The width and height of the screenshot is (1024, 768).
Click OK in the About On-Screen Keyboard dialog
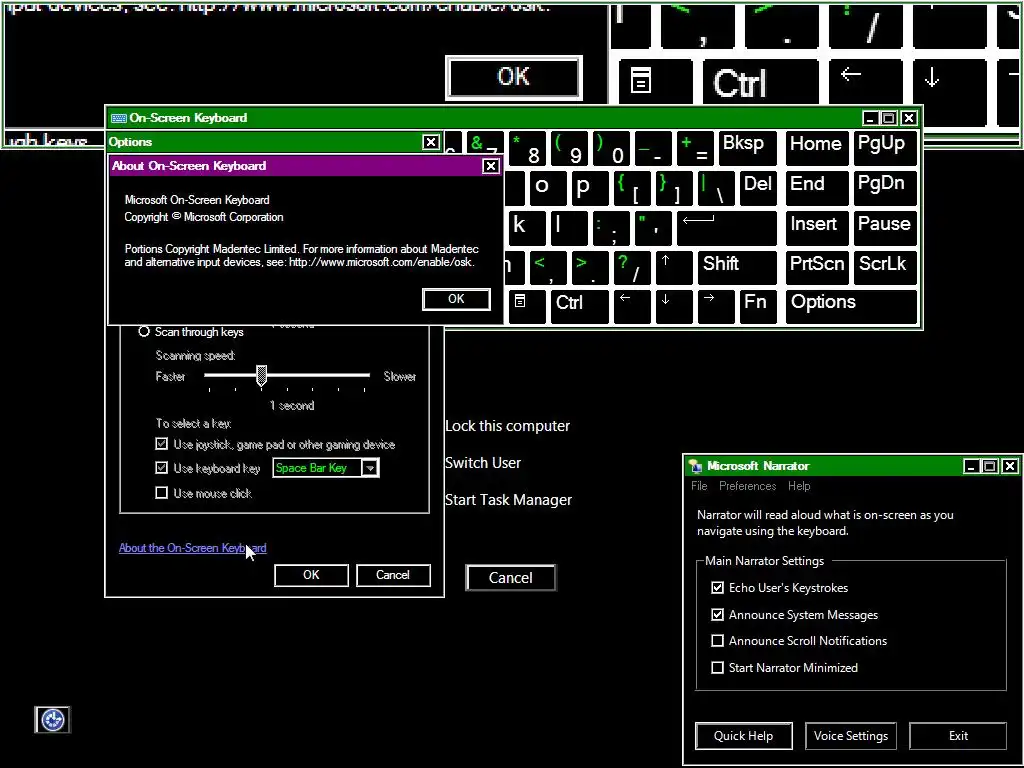(x=456, y=299)
